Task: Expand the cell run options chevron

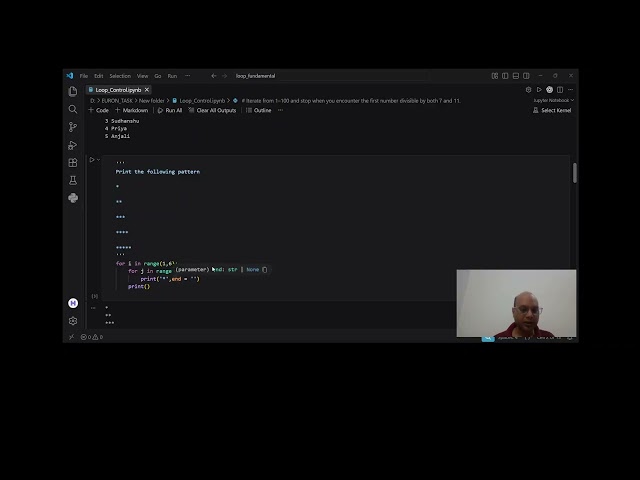Action: point(98,160)
